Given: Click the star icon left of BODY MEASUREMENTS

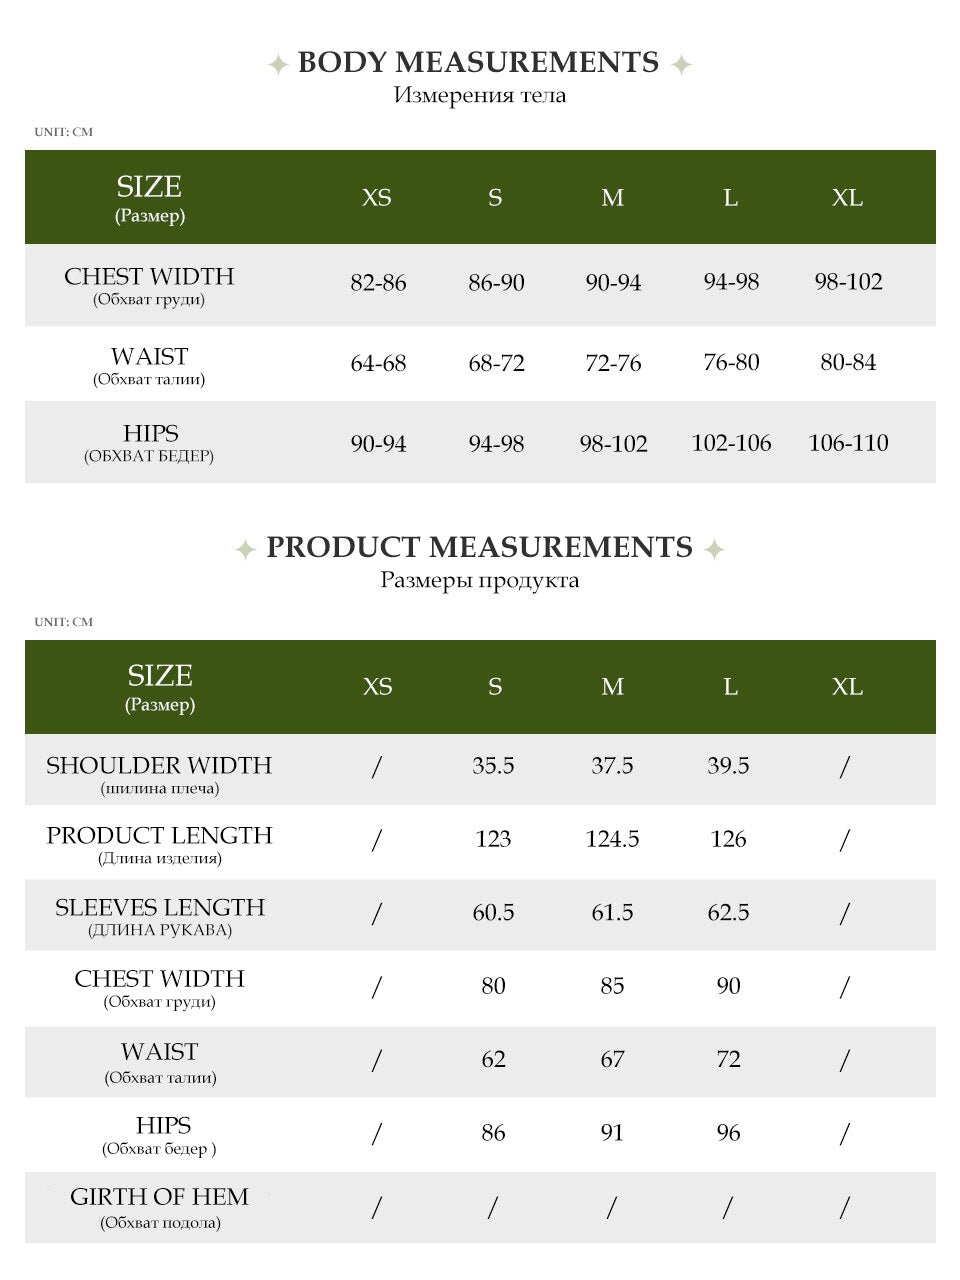Looking at the screenshot, I should pyautogui.click(x=279, y=65).
